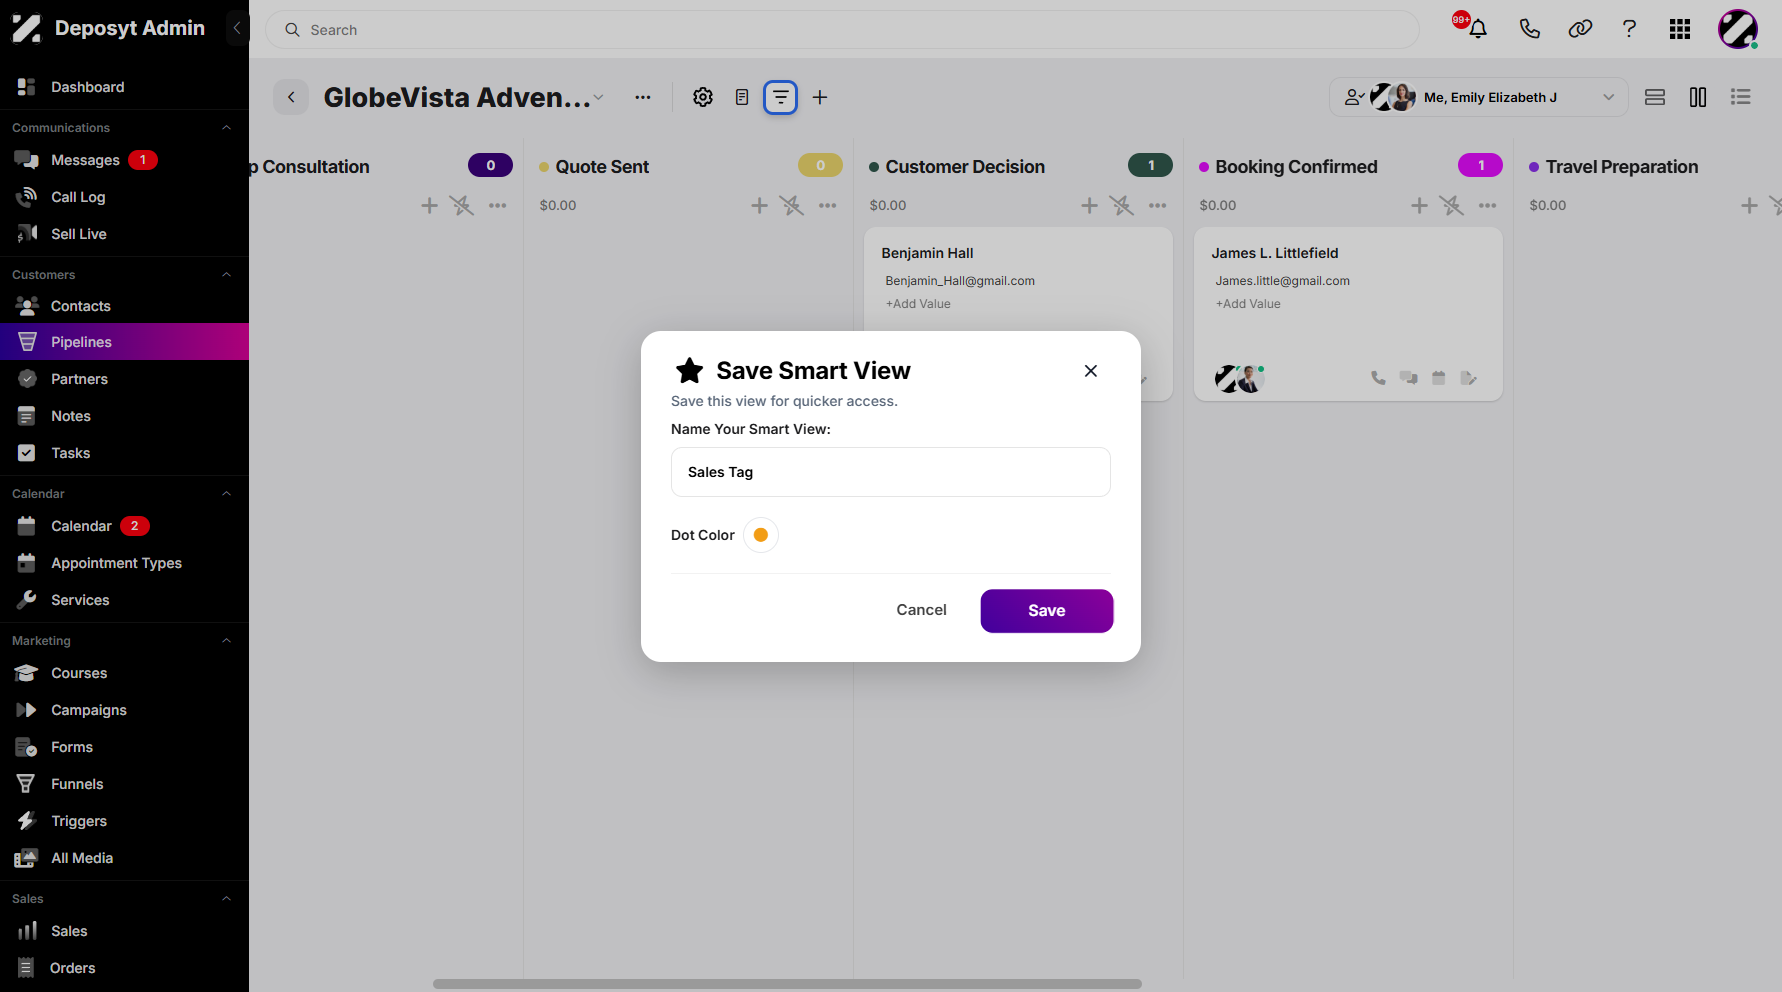This screenshot has width=1782, height=992.
Task: Click the Customer Decision count badge
Action: (1150, 165)
